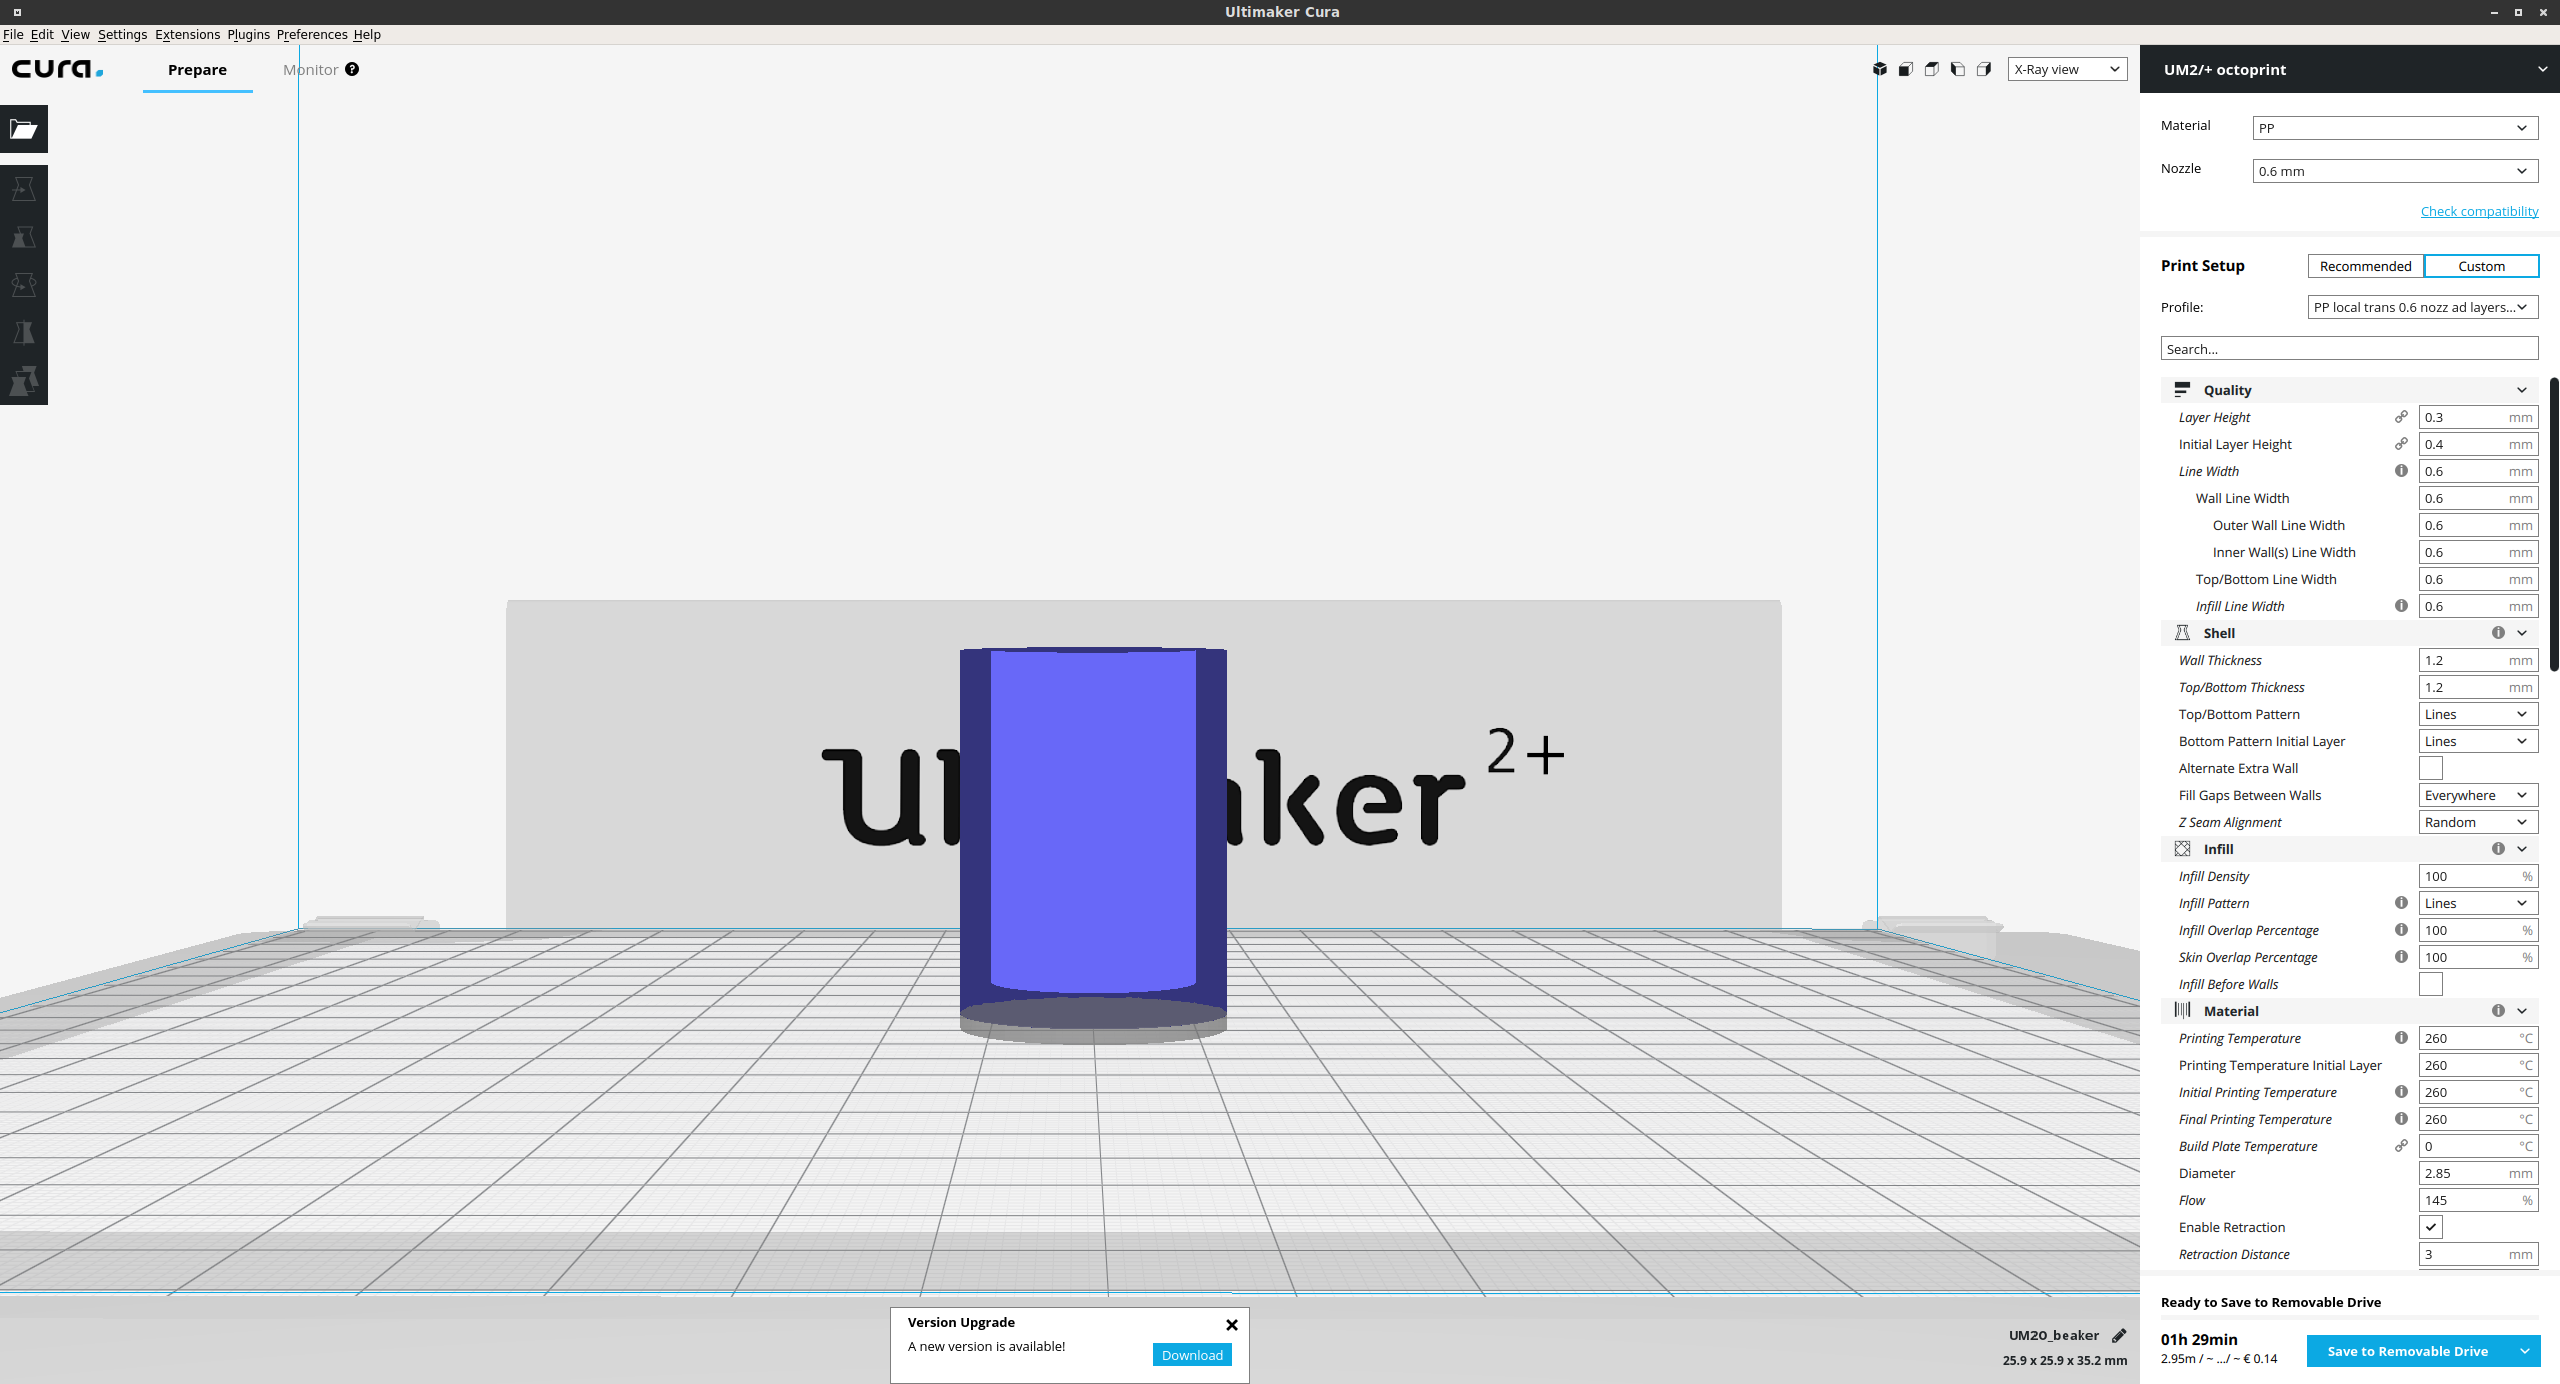Select the Top view cube icon
This screenshot has height=1384, width=2560.
pyautogui.click(x=1931, y=69)
